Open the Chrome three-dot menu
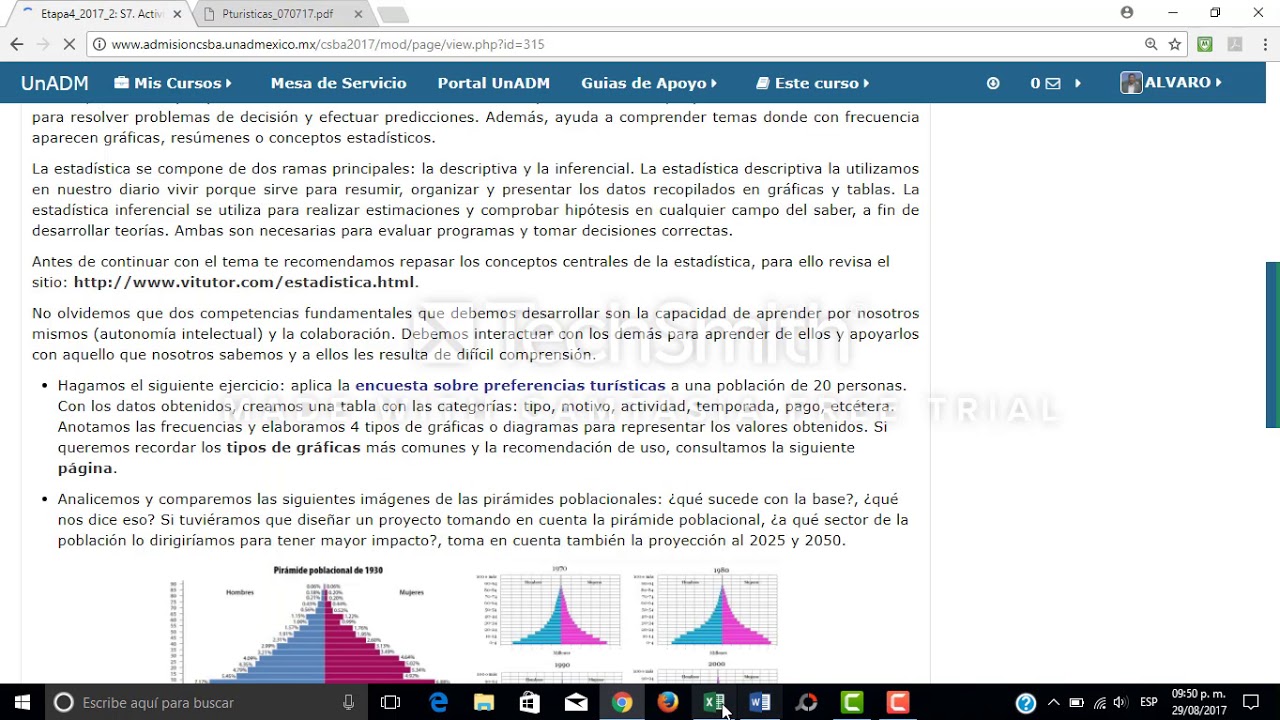Screen dimensions: 1280x720 (x=1264, y=44)
